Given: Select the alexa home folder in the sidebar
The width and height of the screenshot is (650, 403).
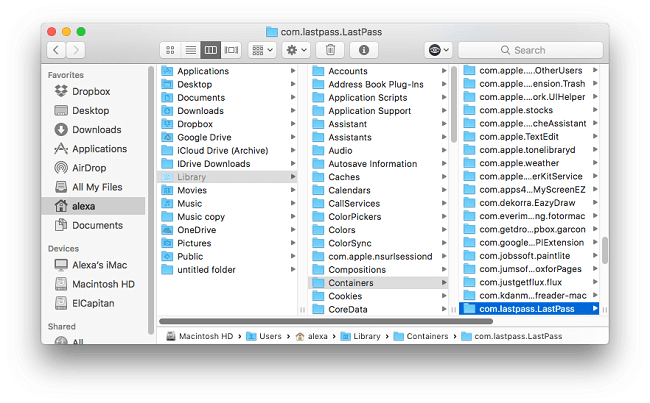Looking at the screenshot, I should coord(93,206).
